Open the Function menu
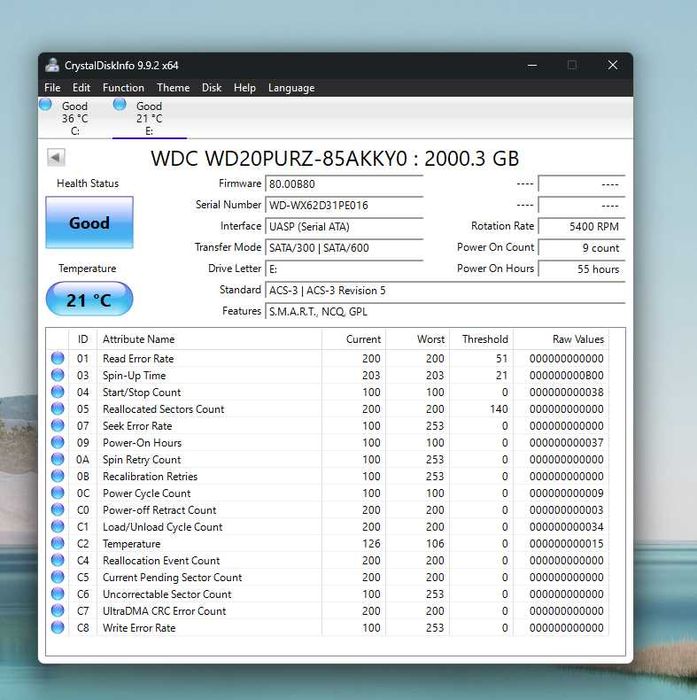Screen dimensions: 697x700 (x=123, y=88)
